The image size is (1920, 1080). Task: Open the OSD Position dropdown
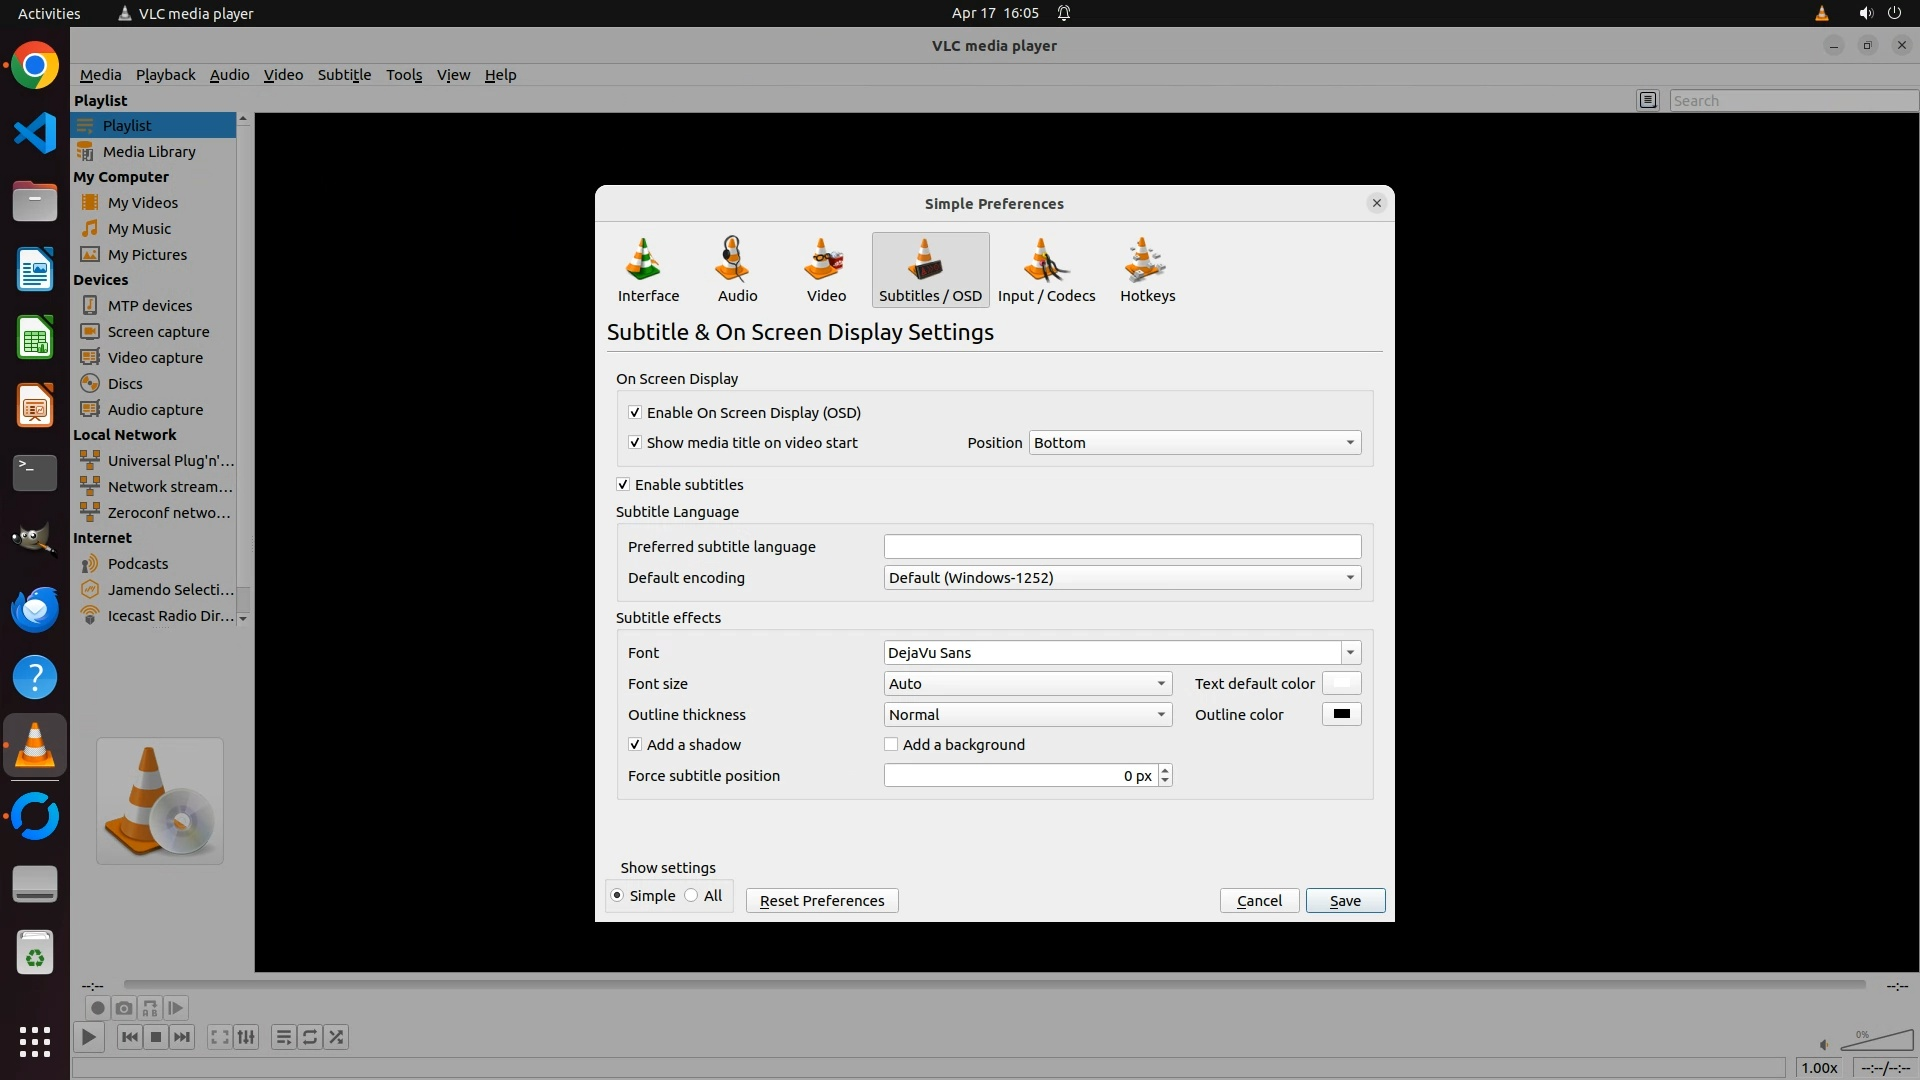pos(1195,442)
